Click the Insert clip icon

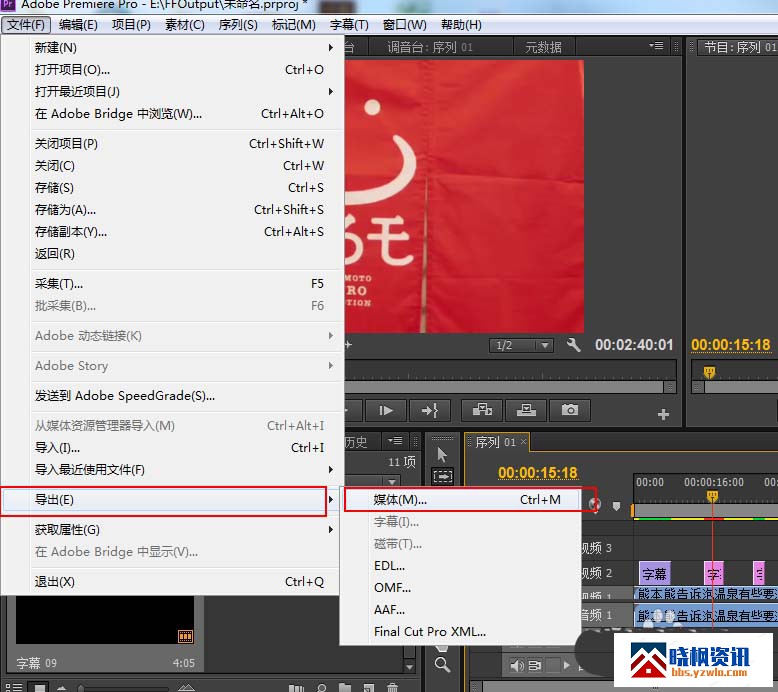482,410
